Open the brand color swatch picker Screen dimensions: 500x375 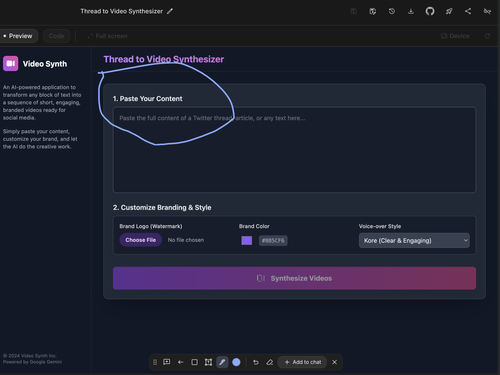247,240
